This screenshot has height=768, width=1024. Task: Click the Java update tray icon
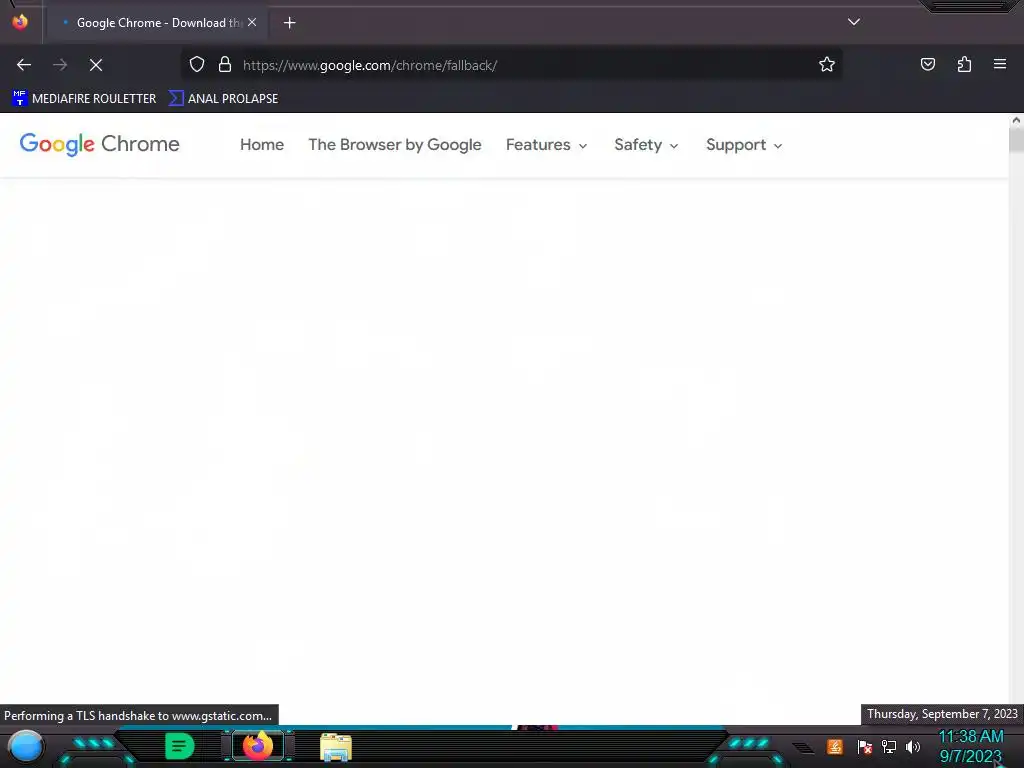[835, 746]
